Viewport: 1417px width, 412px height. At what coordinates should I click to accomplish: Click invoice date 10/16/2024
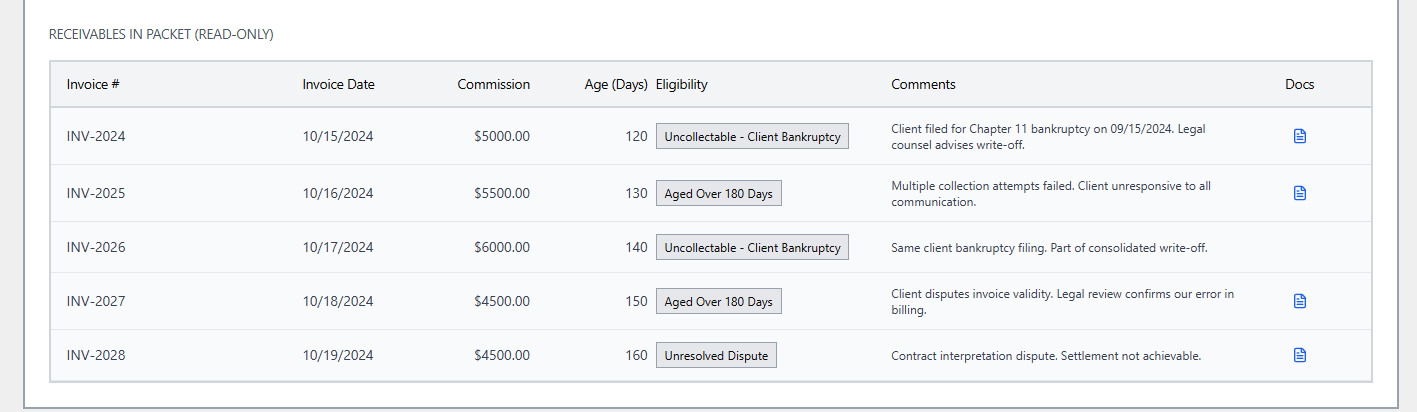coord(338,193)
